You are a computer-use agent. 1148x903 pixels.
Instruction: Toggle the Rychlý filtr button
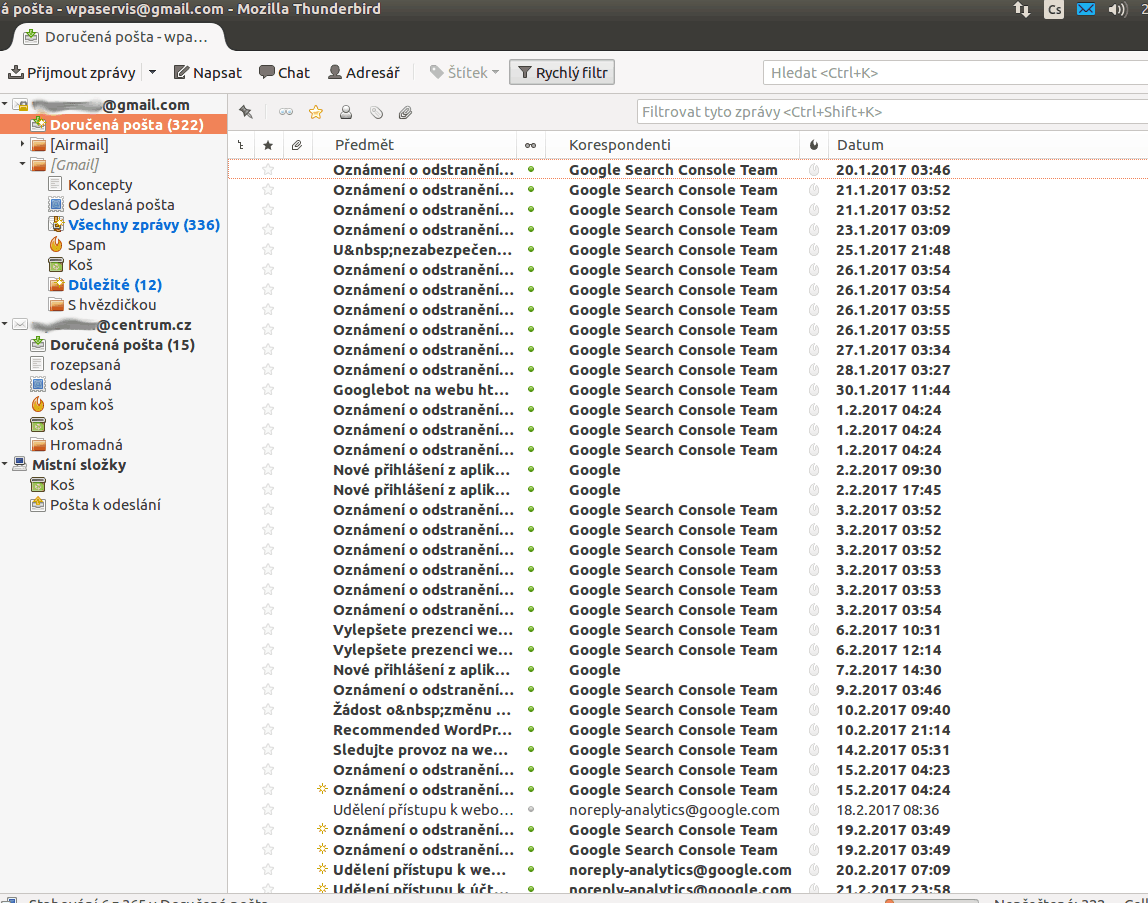(x=562, y=73)
